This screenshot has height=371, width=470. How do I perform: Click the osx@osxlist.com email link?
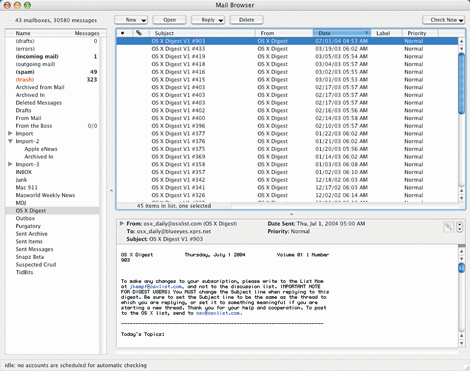tap(219, 313)
